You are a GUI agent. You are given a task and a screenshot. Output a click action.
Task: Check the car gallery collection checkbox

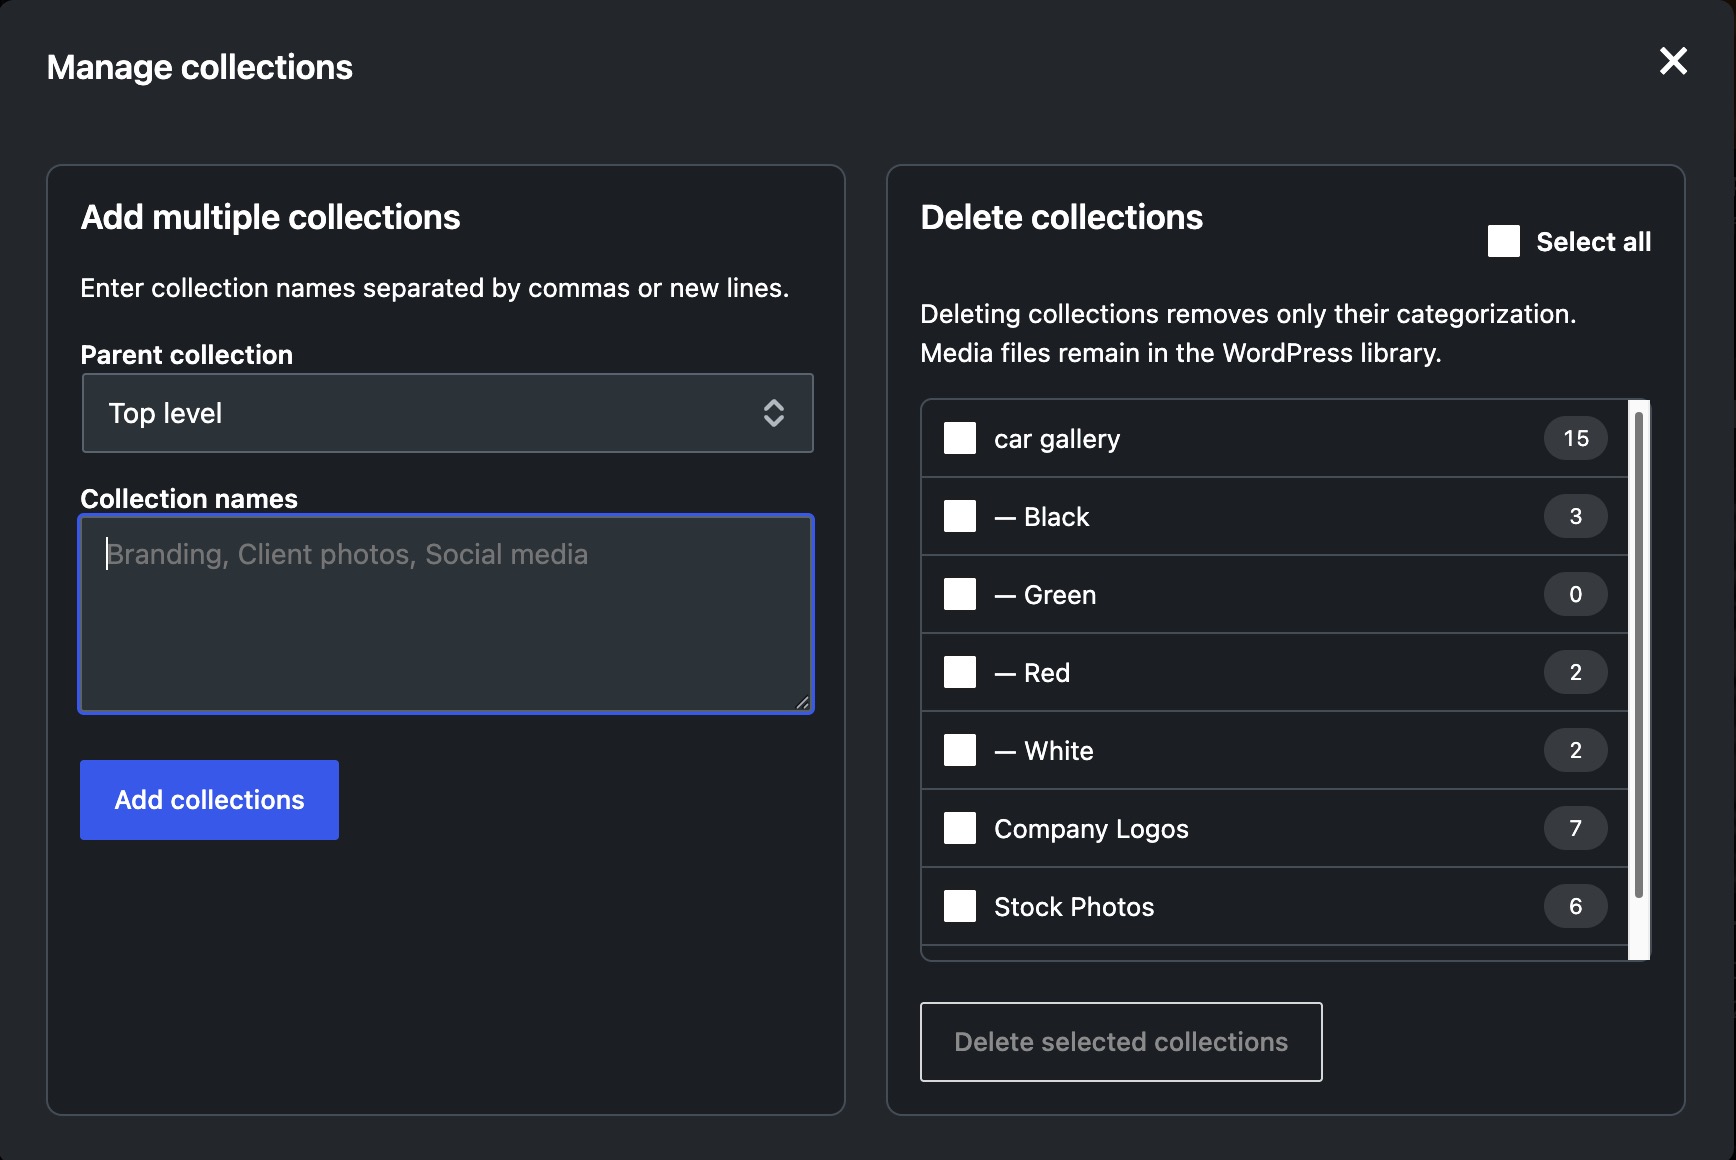tap(960, 438)
